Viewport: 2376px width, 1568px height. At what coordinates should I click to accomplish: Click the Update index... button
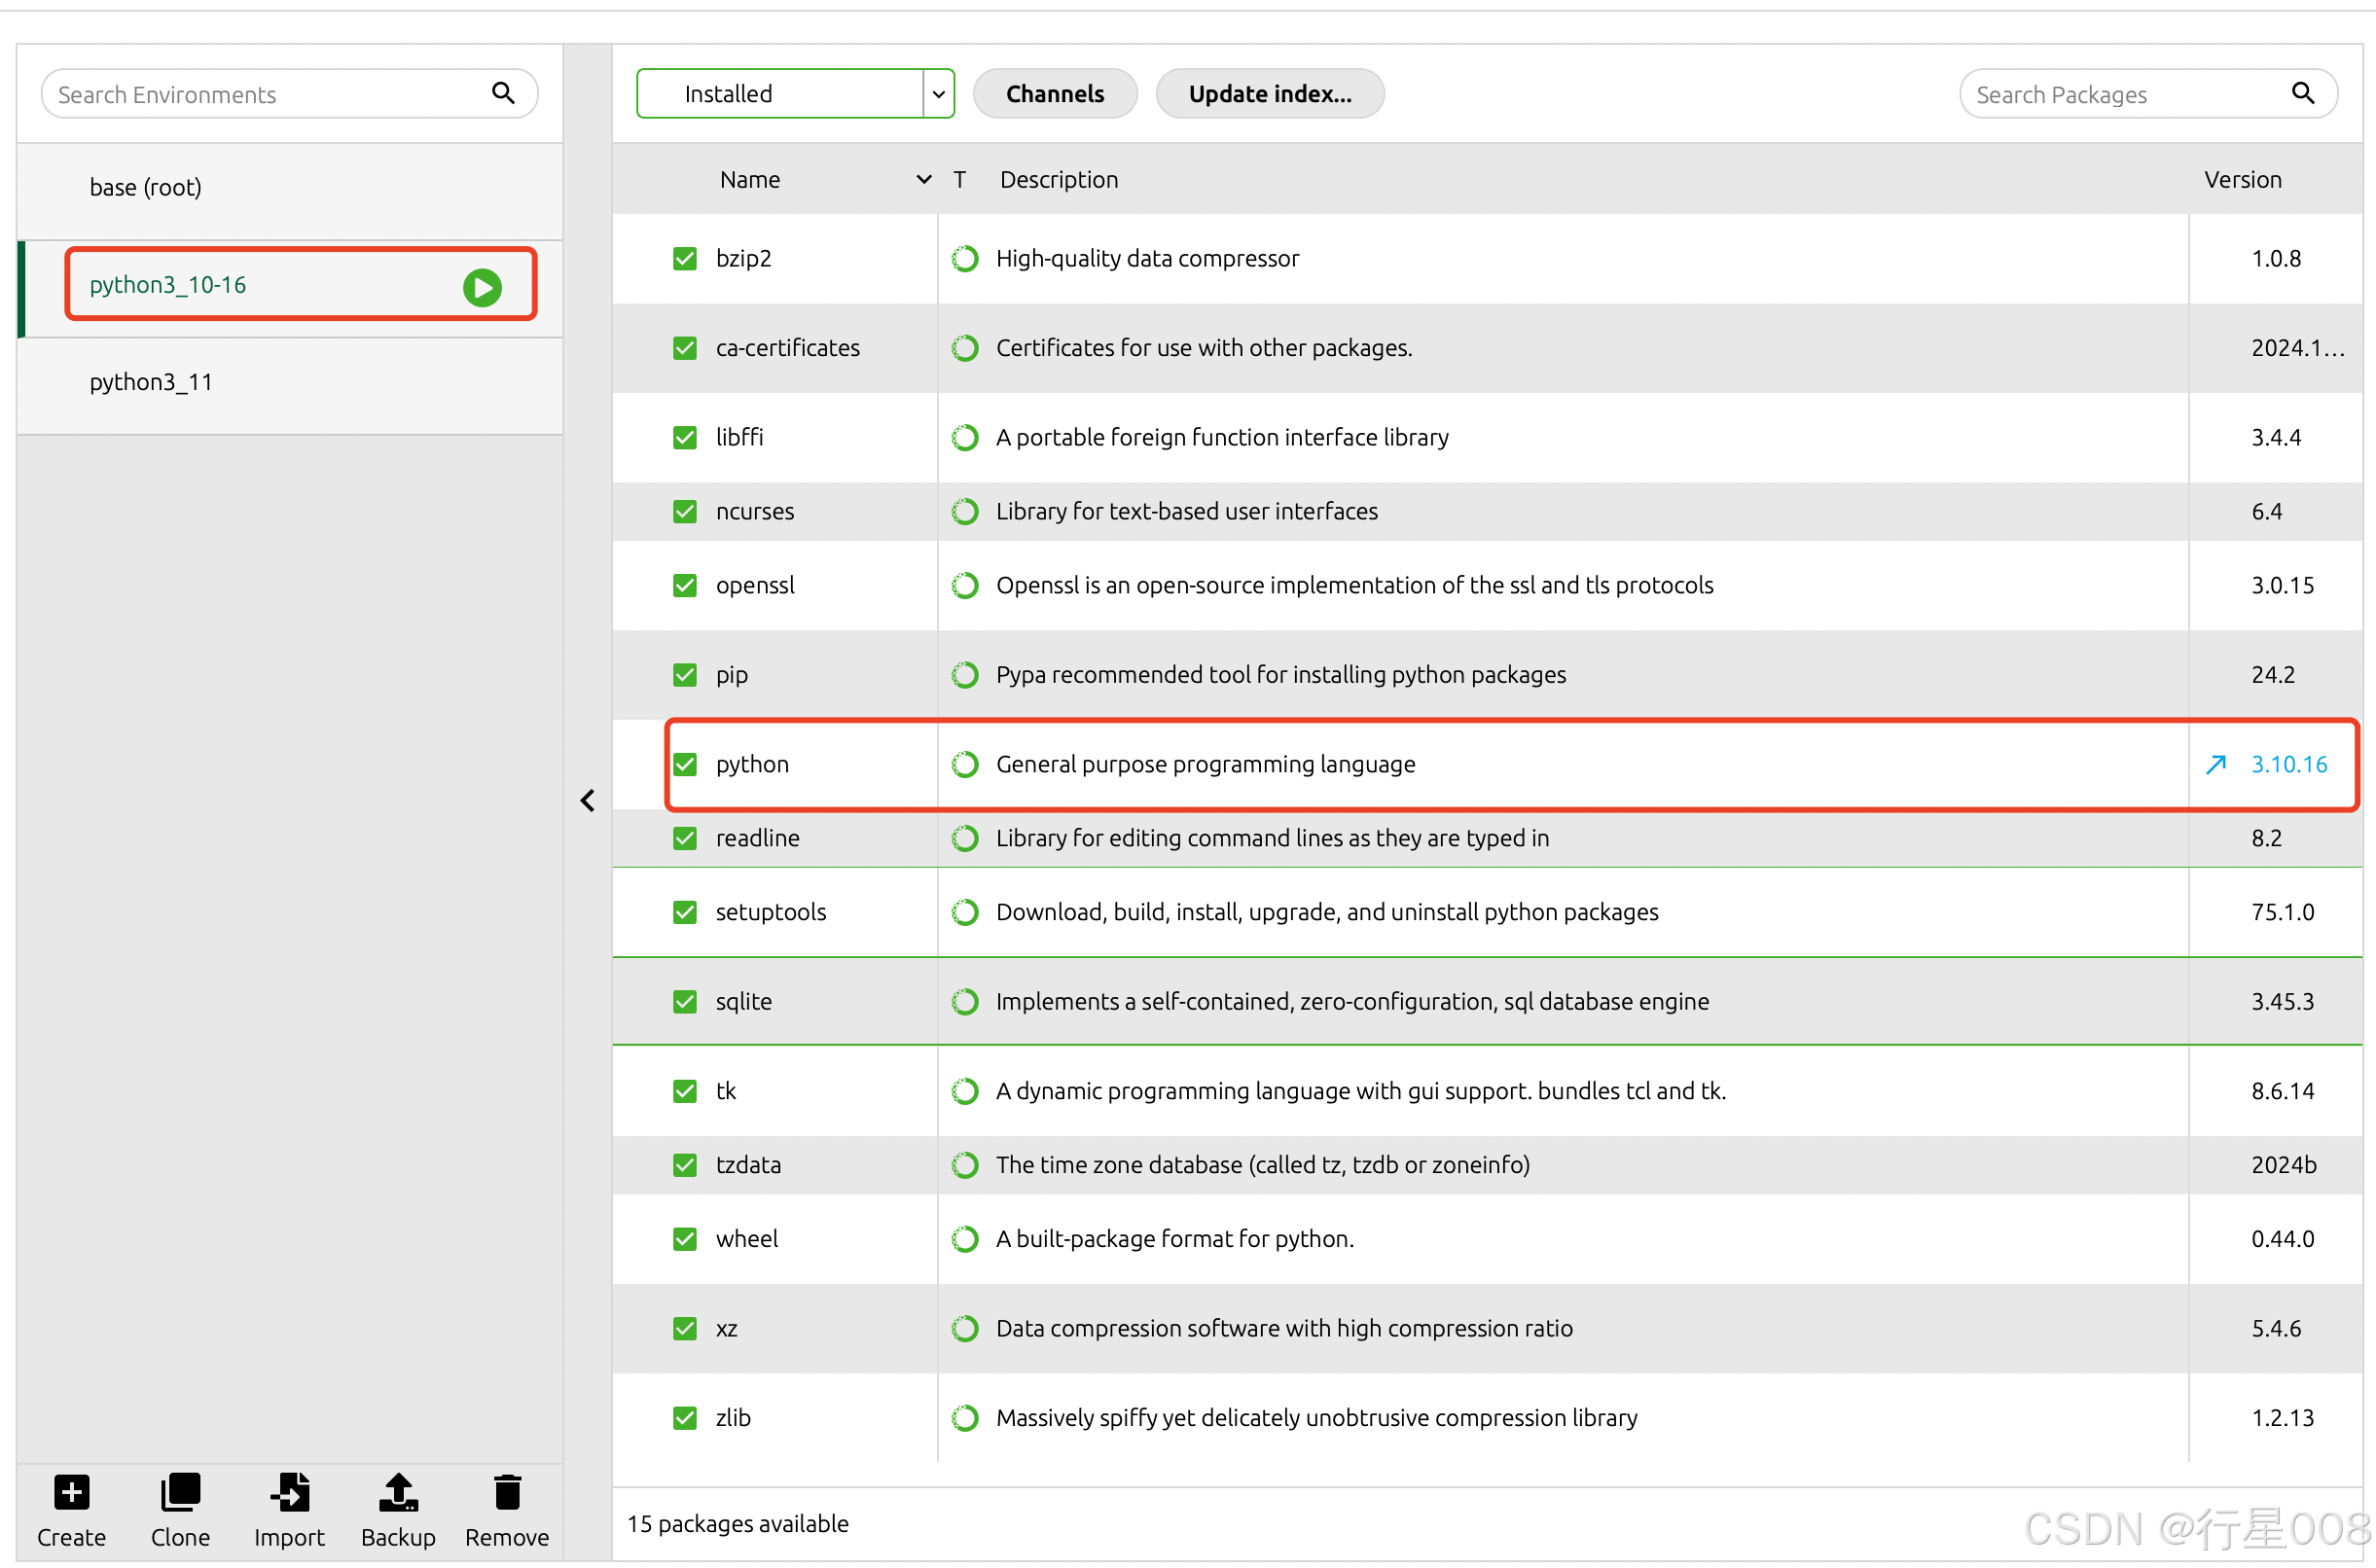coord(1269,94)
